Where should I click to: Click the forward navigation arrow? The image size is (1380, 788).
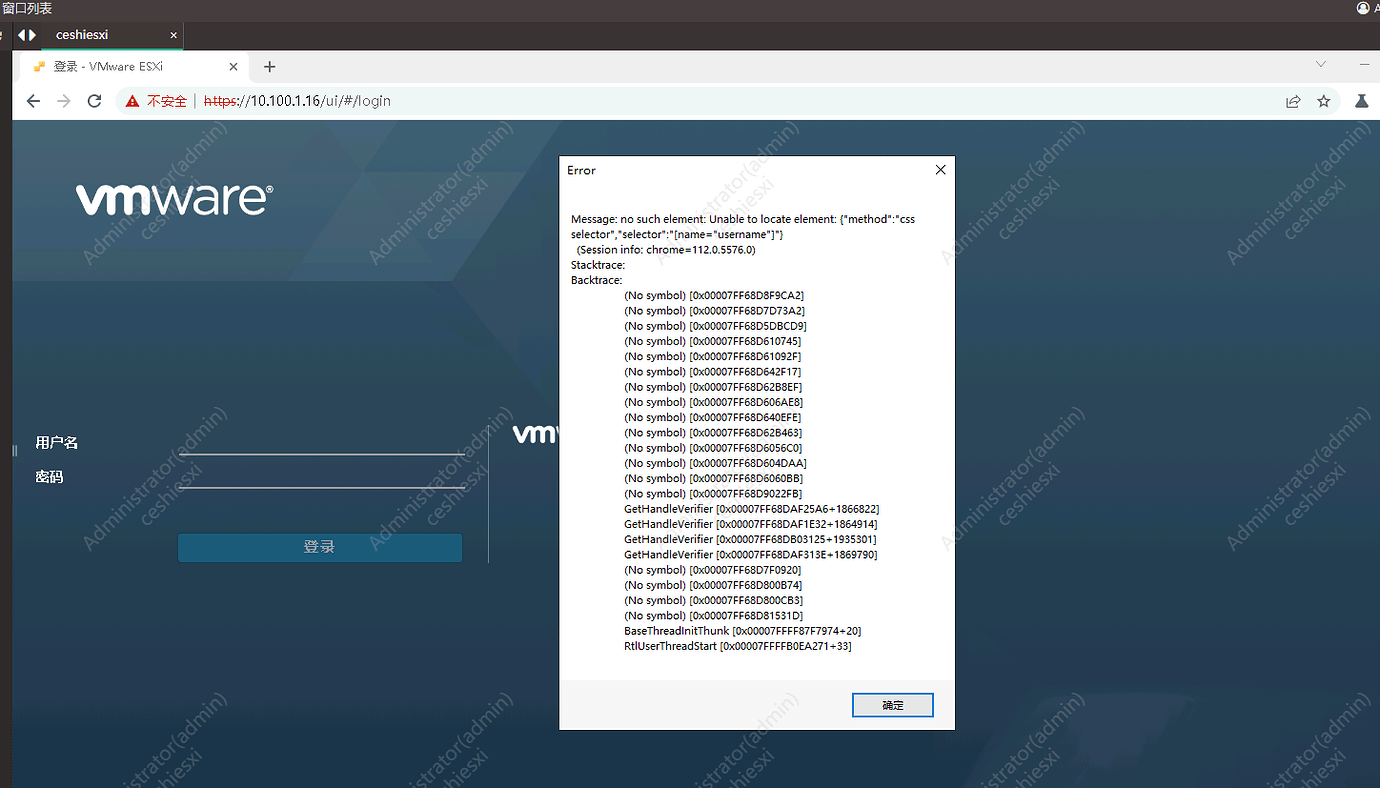tap(62, 100)
